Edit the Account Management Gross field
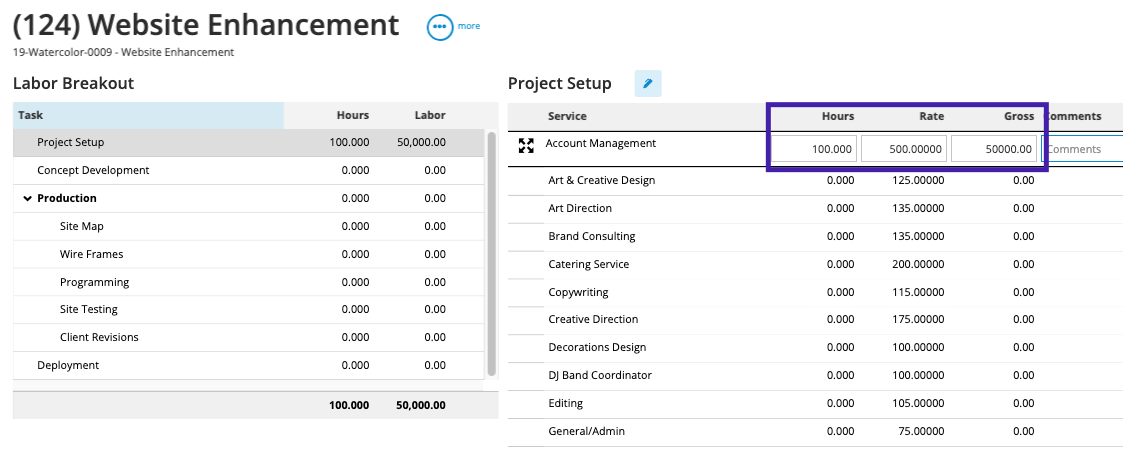Viewport: 1123px width, 452px height. [993, 149]
